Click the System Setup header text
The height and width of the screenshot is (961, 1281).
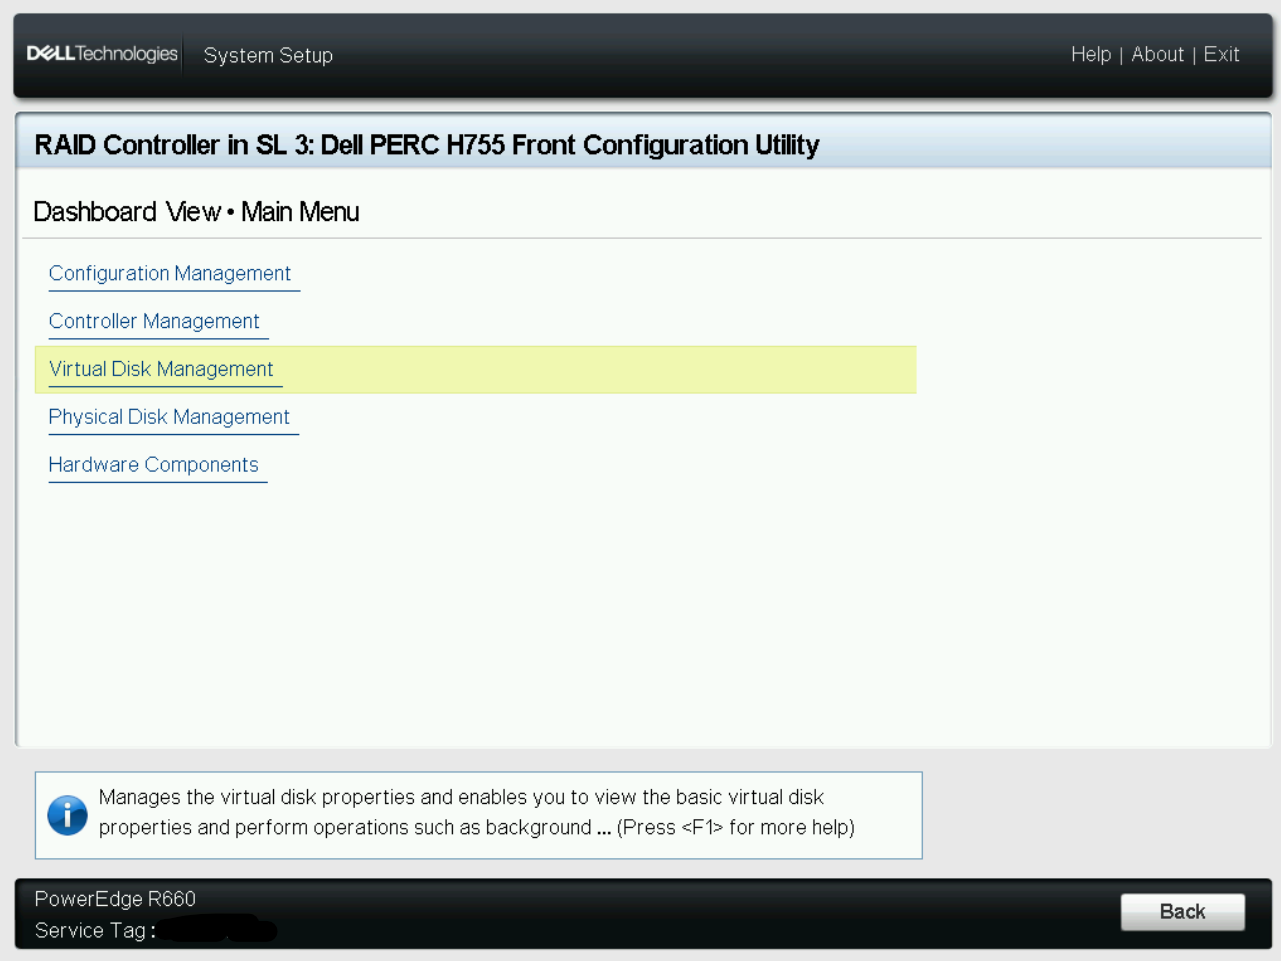[268, 56]
